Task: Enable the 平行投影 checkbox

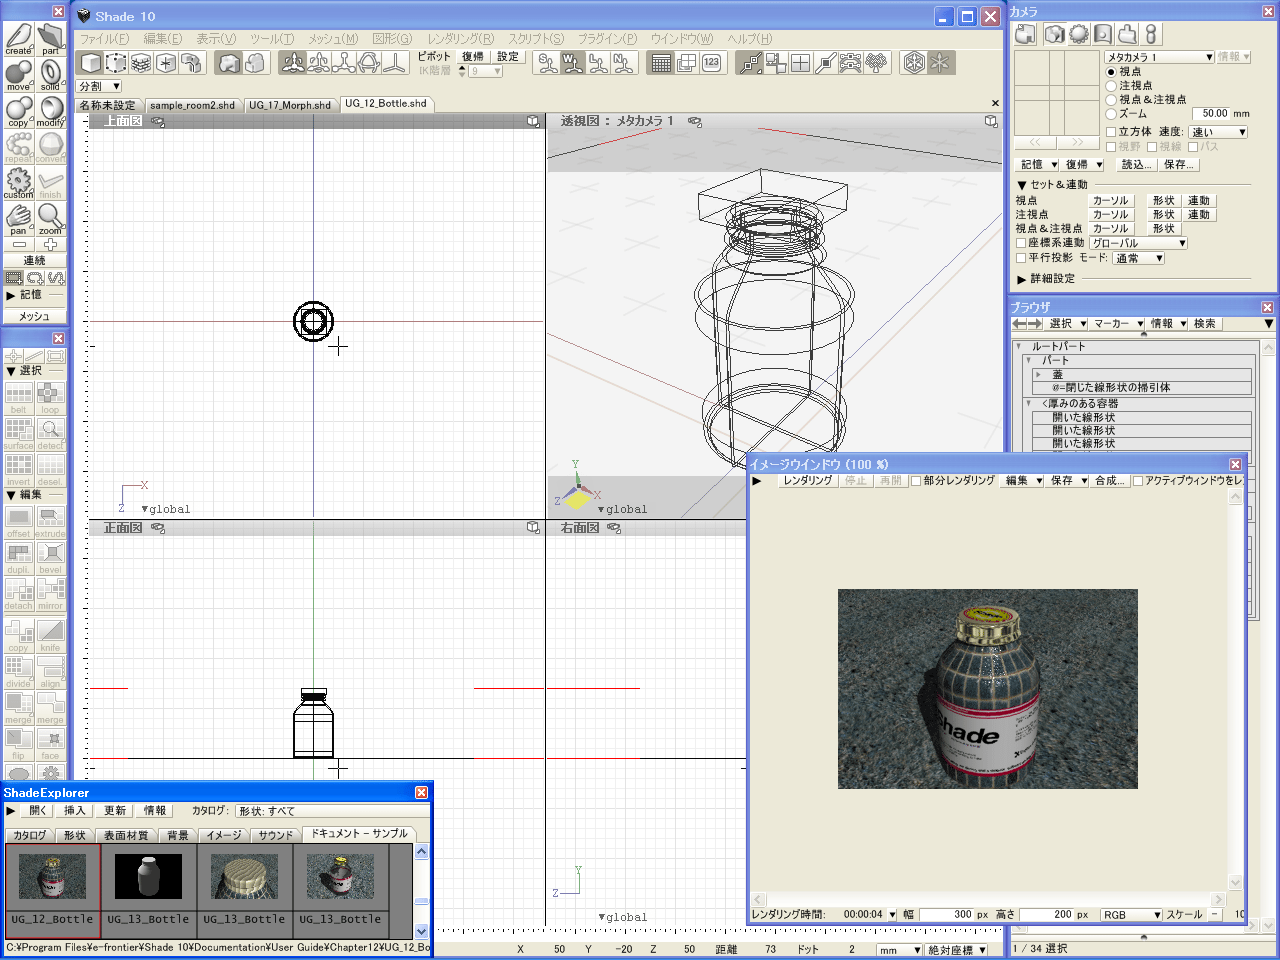Action: (1021, 258)
